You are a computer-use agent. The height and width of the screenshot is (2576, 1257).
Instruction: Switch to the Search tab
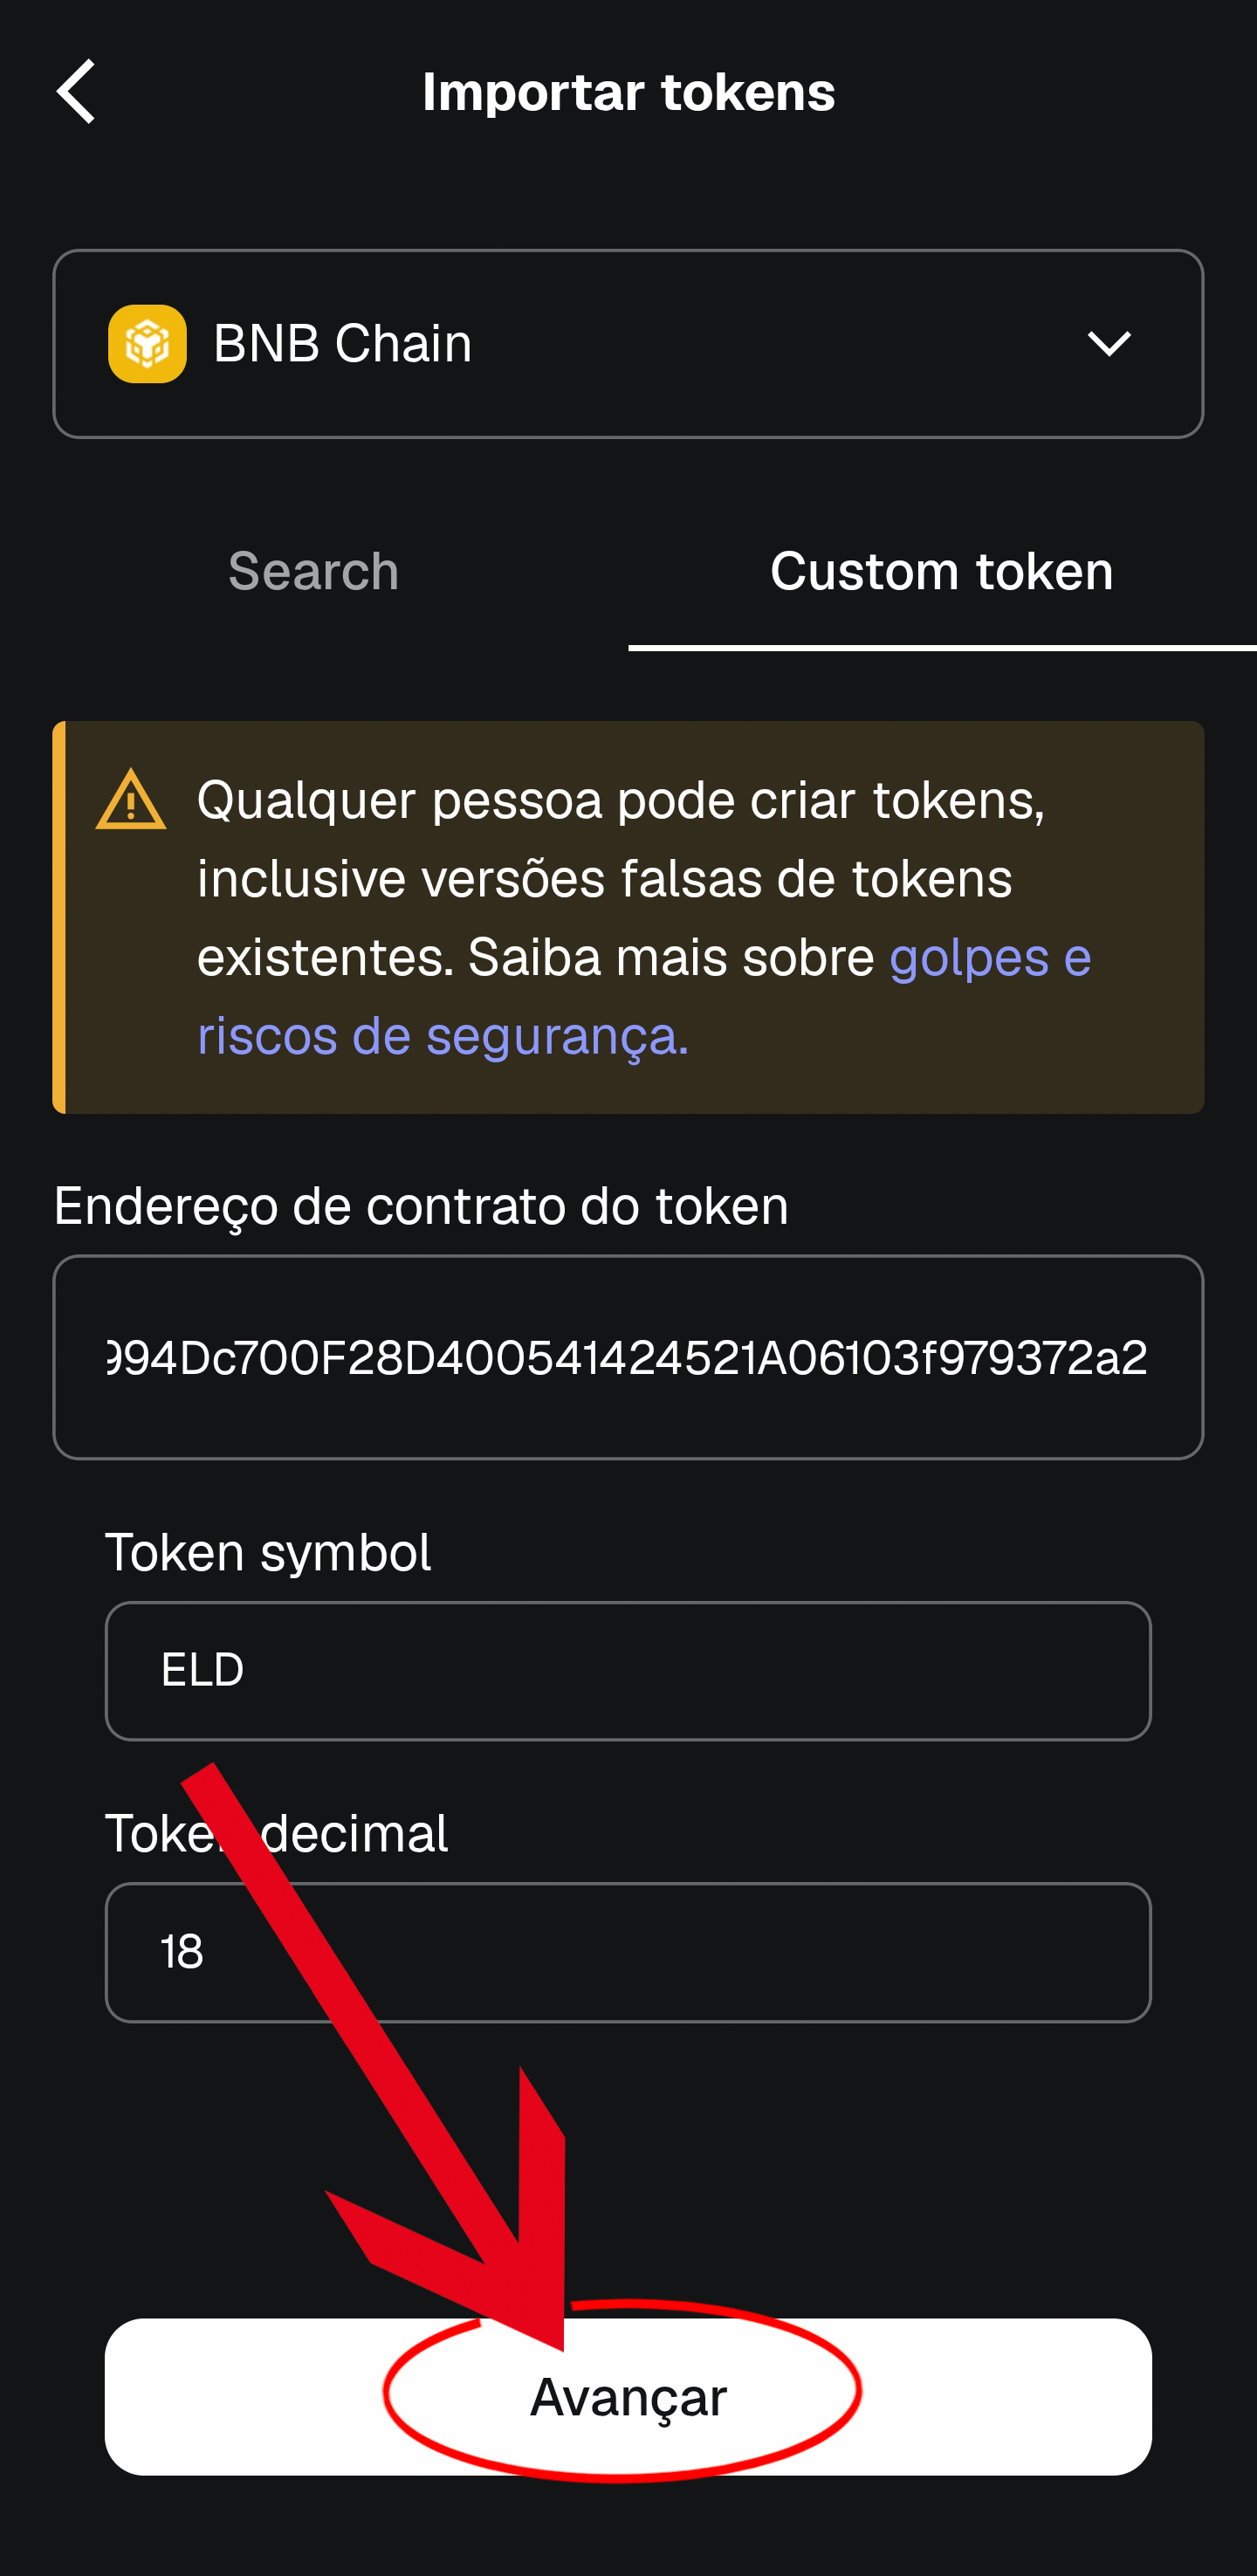pyautogui.click(x=313, y=571)
